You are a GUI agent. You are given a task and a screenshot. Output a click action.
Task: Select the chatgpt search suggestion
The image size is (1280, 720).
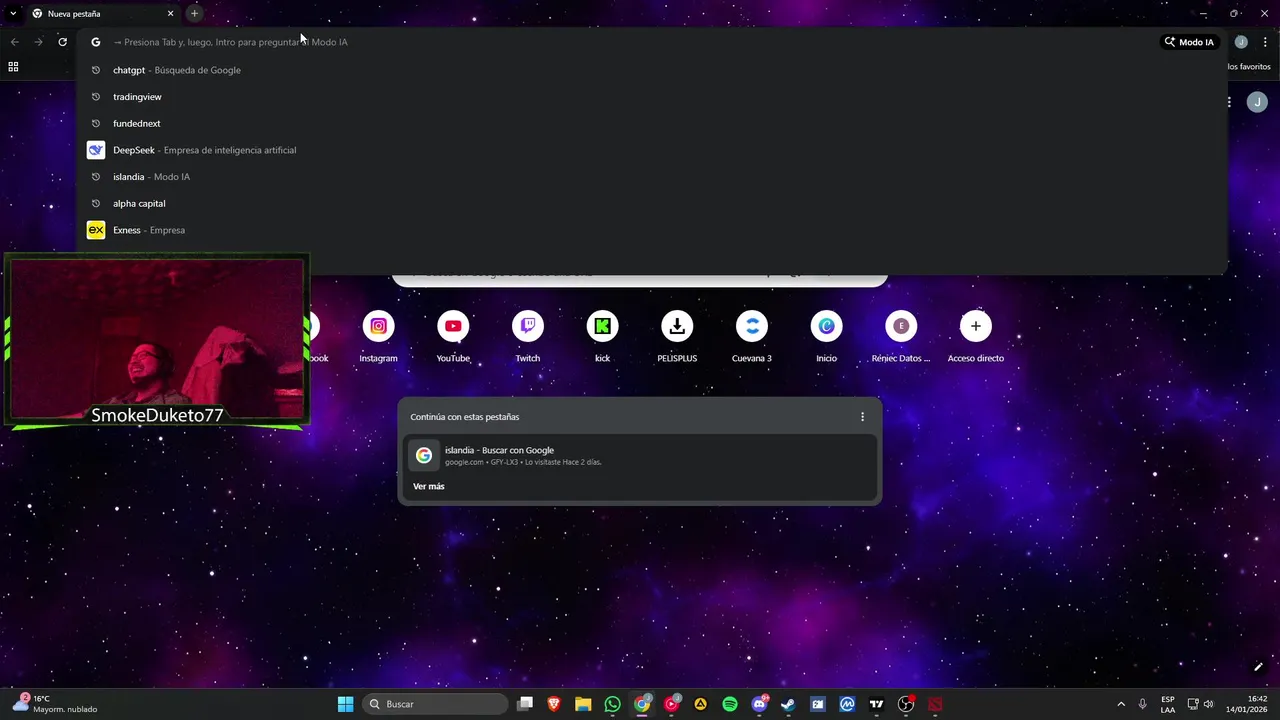click(x=652, y=70)
